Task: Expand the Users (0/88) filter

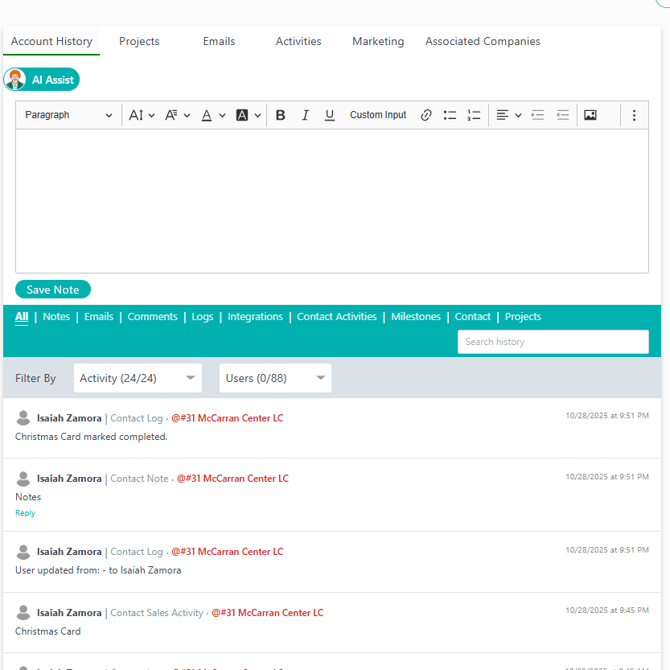Action: point(275,378)
